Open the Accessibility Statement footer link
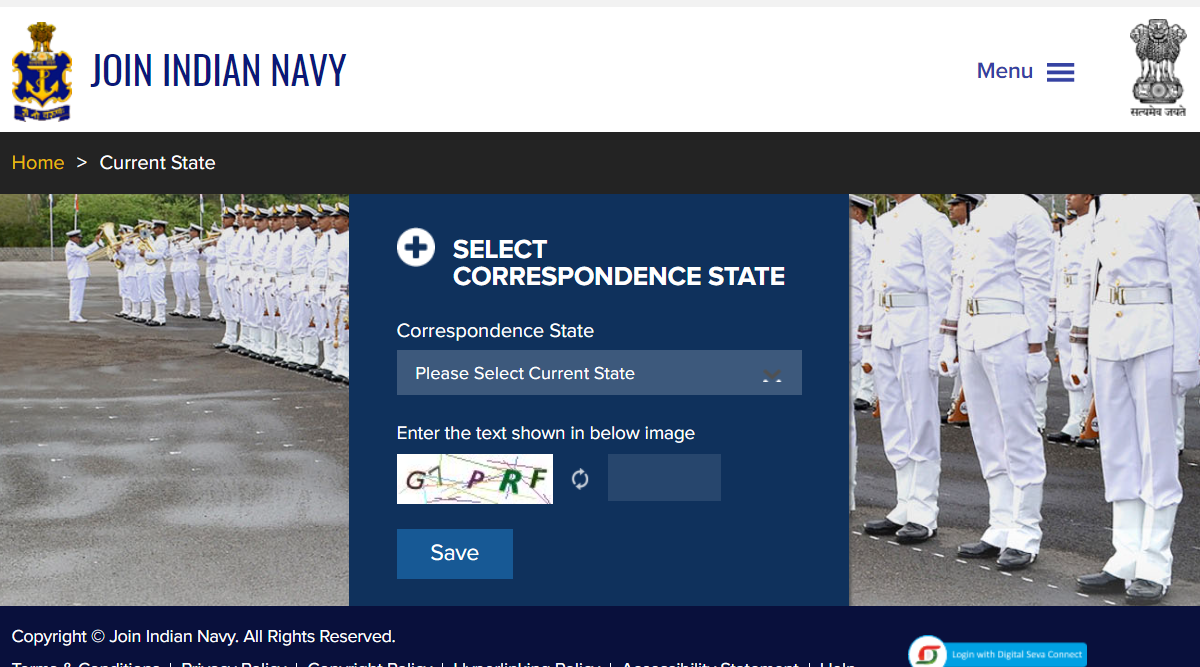Image resolution: width=1200 pixels, height=667 pixels. point(710,664)
